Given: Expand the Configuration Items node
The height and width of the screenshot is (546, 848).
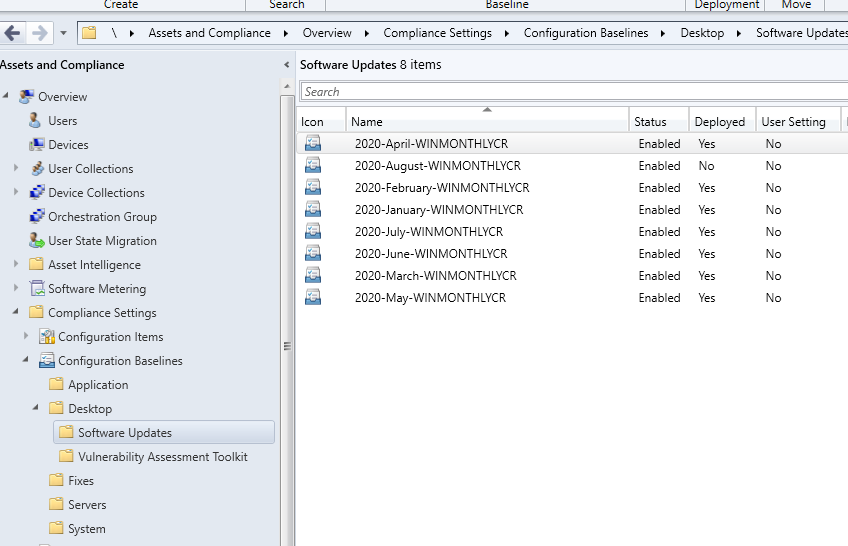Looking at the screenshot, I should click(26, 336).
